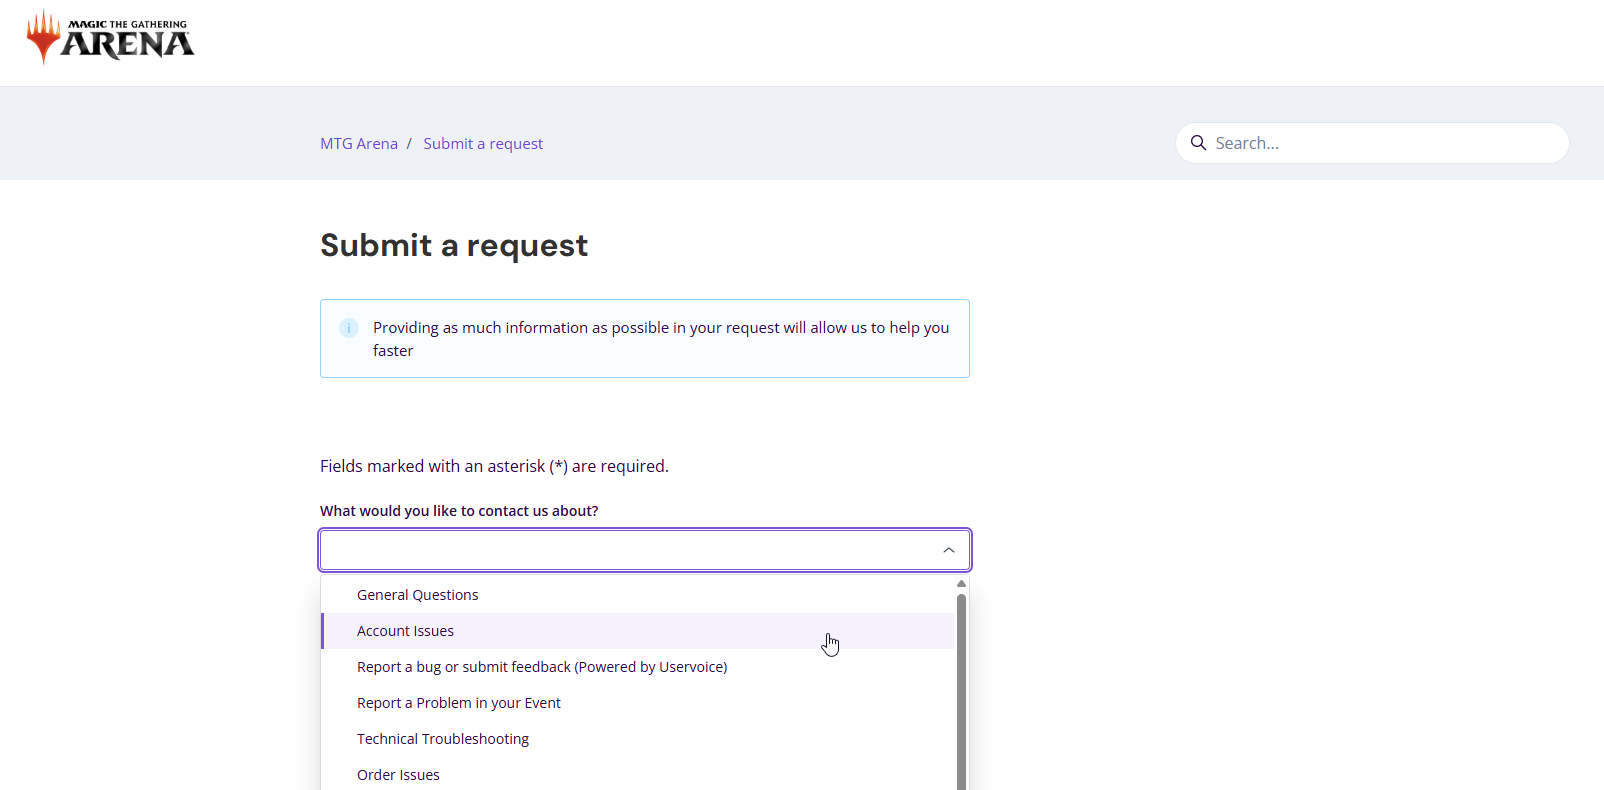Image resolution: width=1604 pixels, height=790 pixels.
Task: Click the contact topic combo box field
Action: coord(645,550)
